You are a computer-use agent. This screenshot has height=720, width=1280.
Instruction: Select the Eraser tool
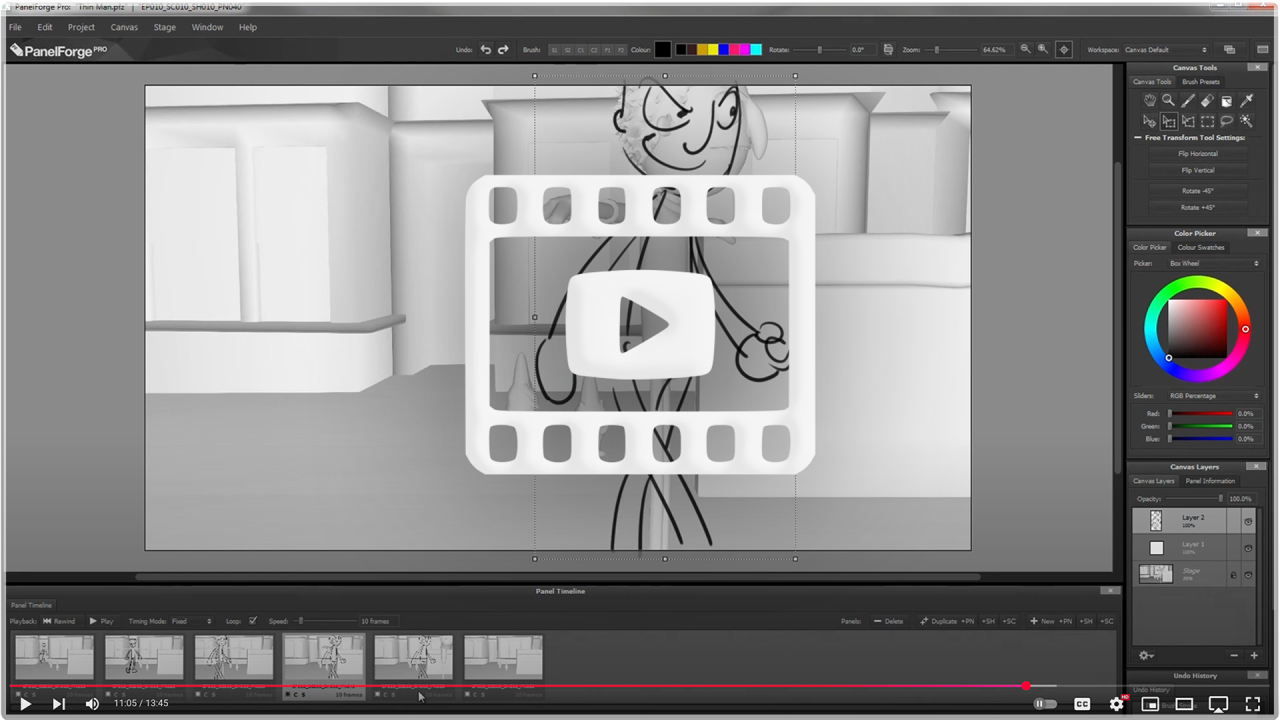(x=1207, y=101)
